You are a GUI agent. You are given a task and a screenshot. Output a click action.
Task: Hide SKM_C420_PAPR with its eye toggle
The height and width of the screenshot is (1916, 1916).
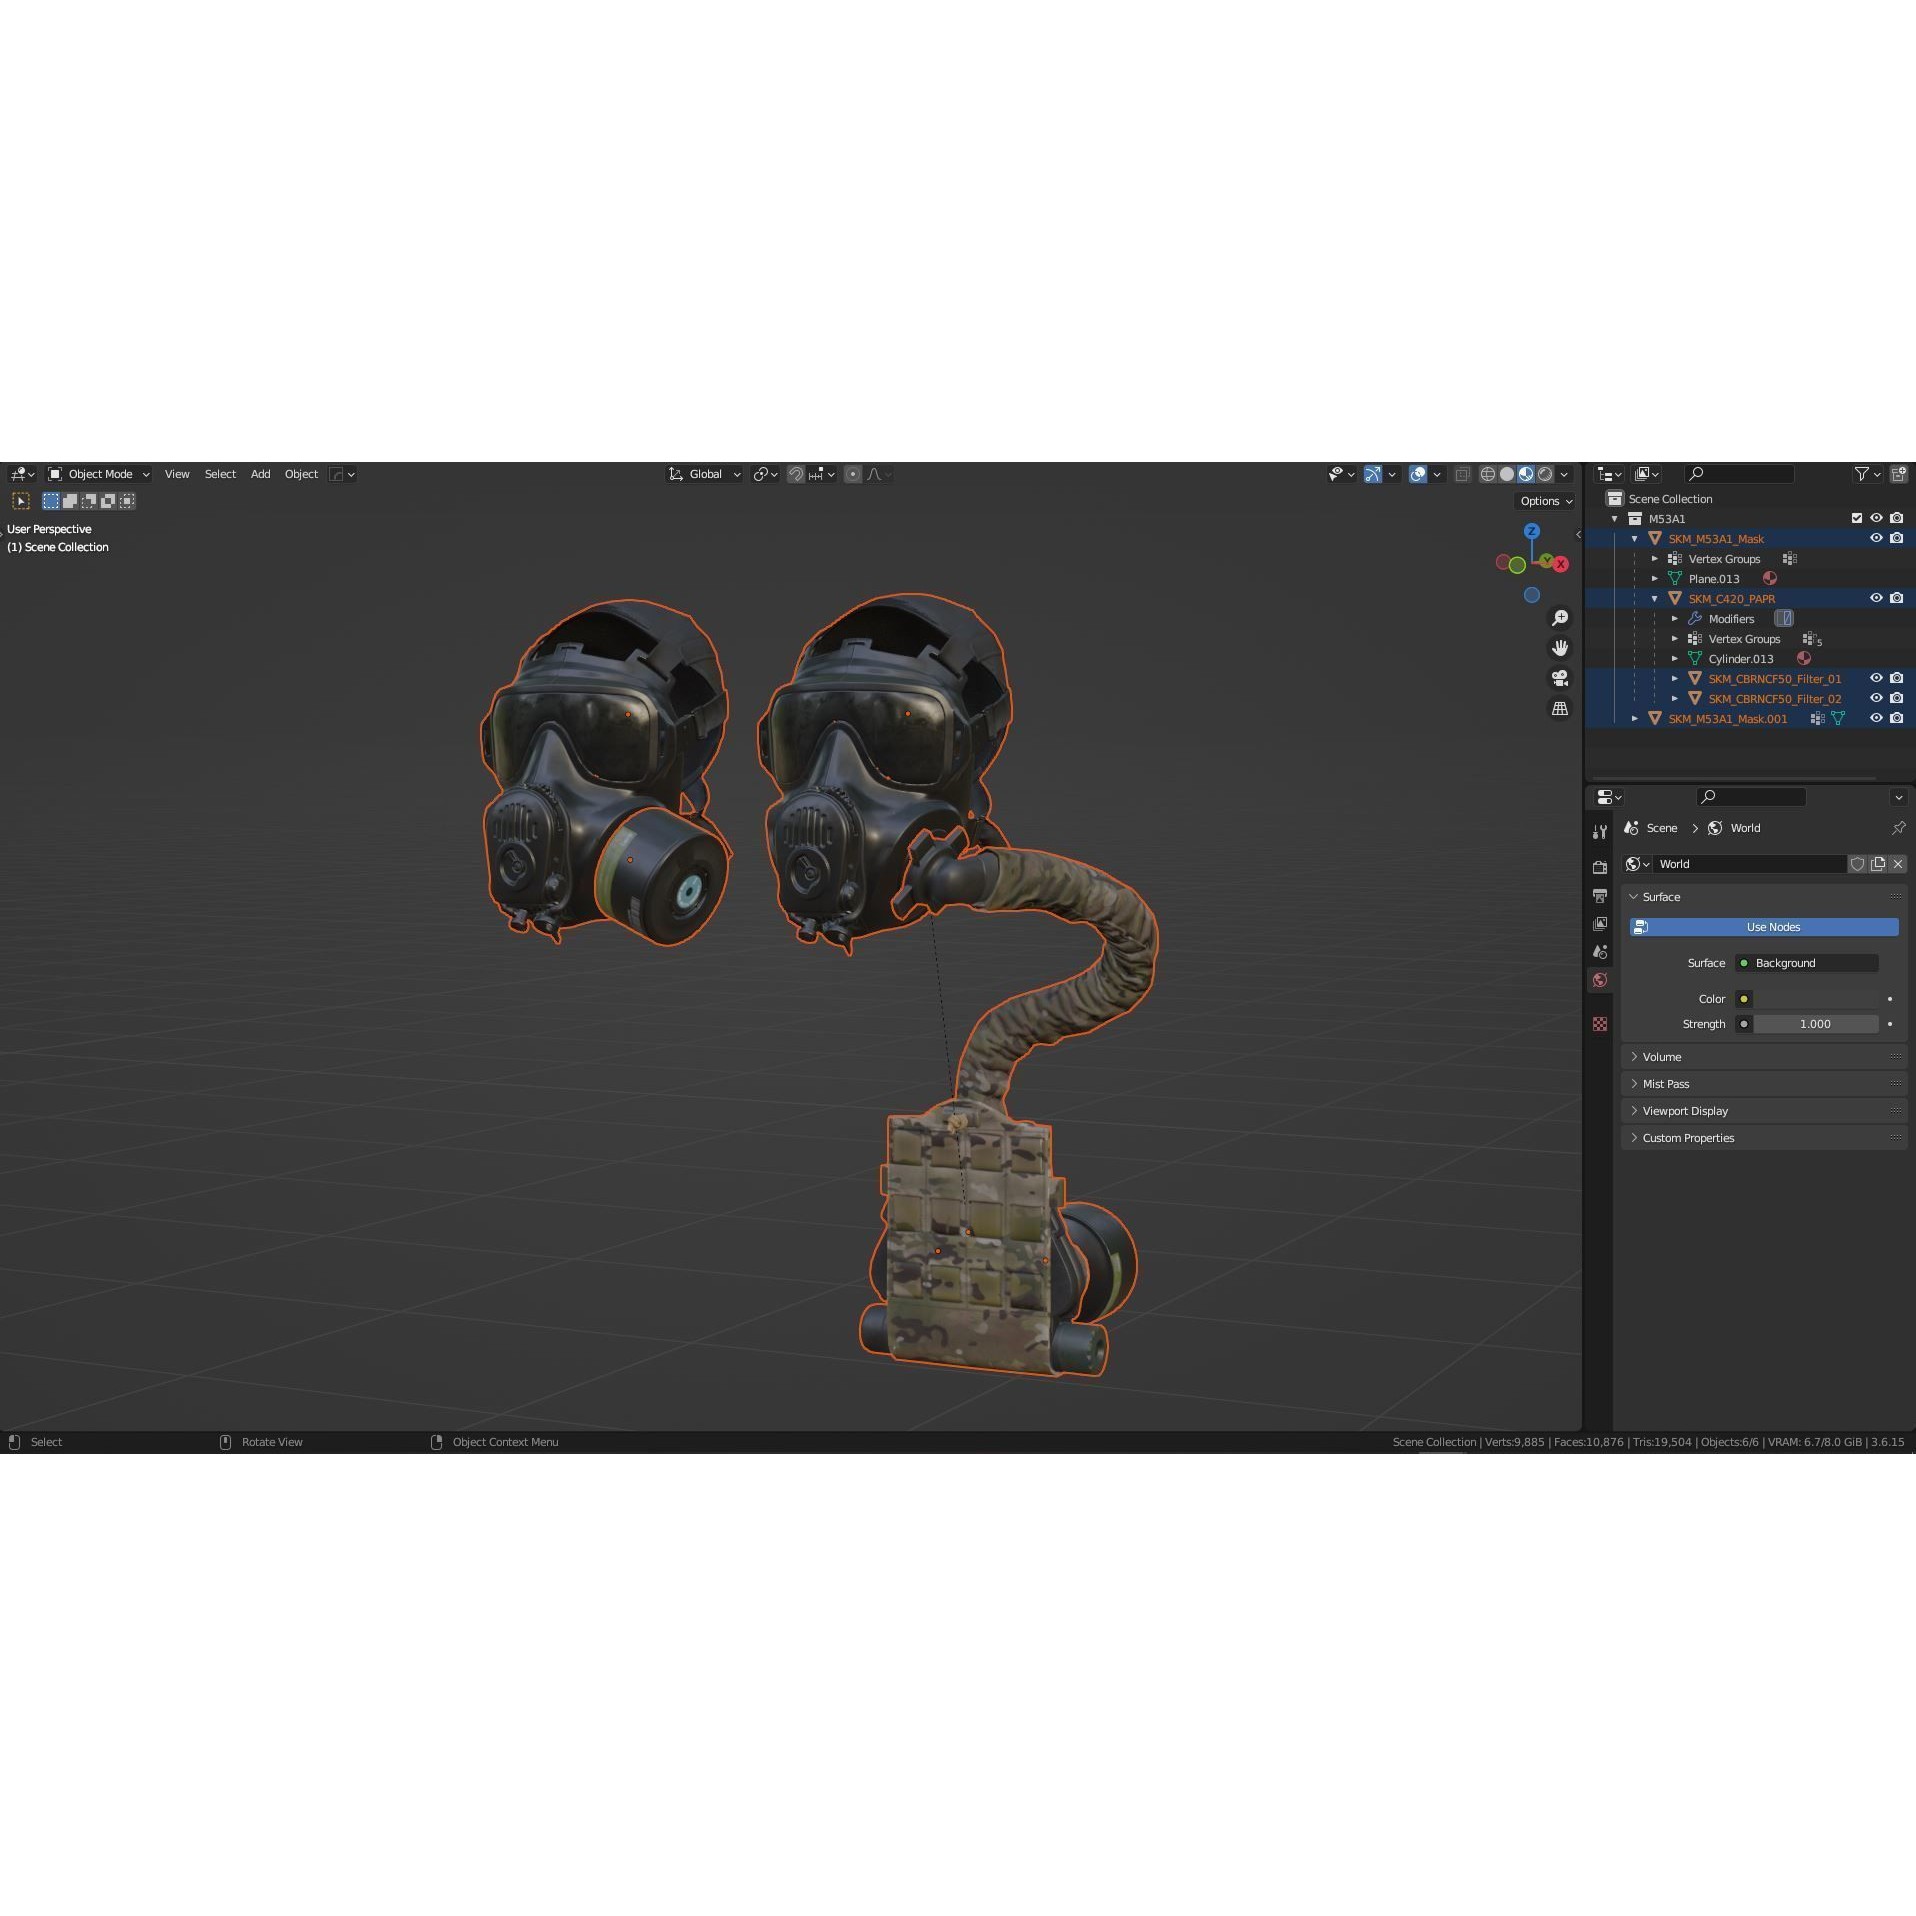point(1877,598)
